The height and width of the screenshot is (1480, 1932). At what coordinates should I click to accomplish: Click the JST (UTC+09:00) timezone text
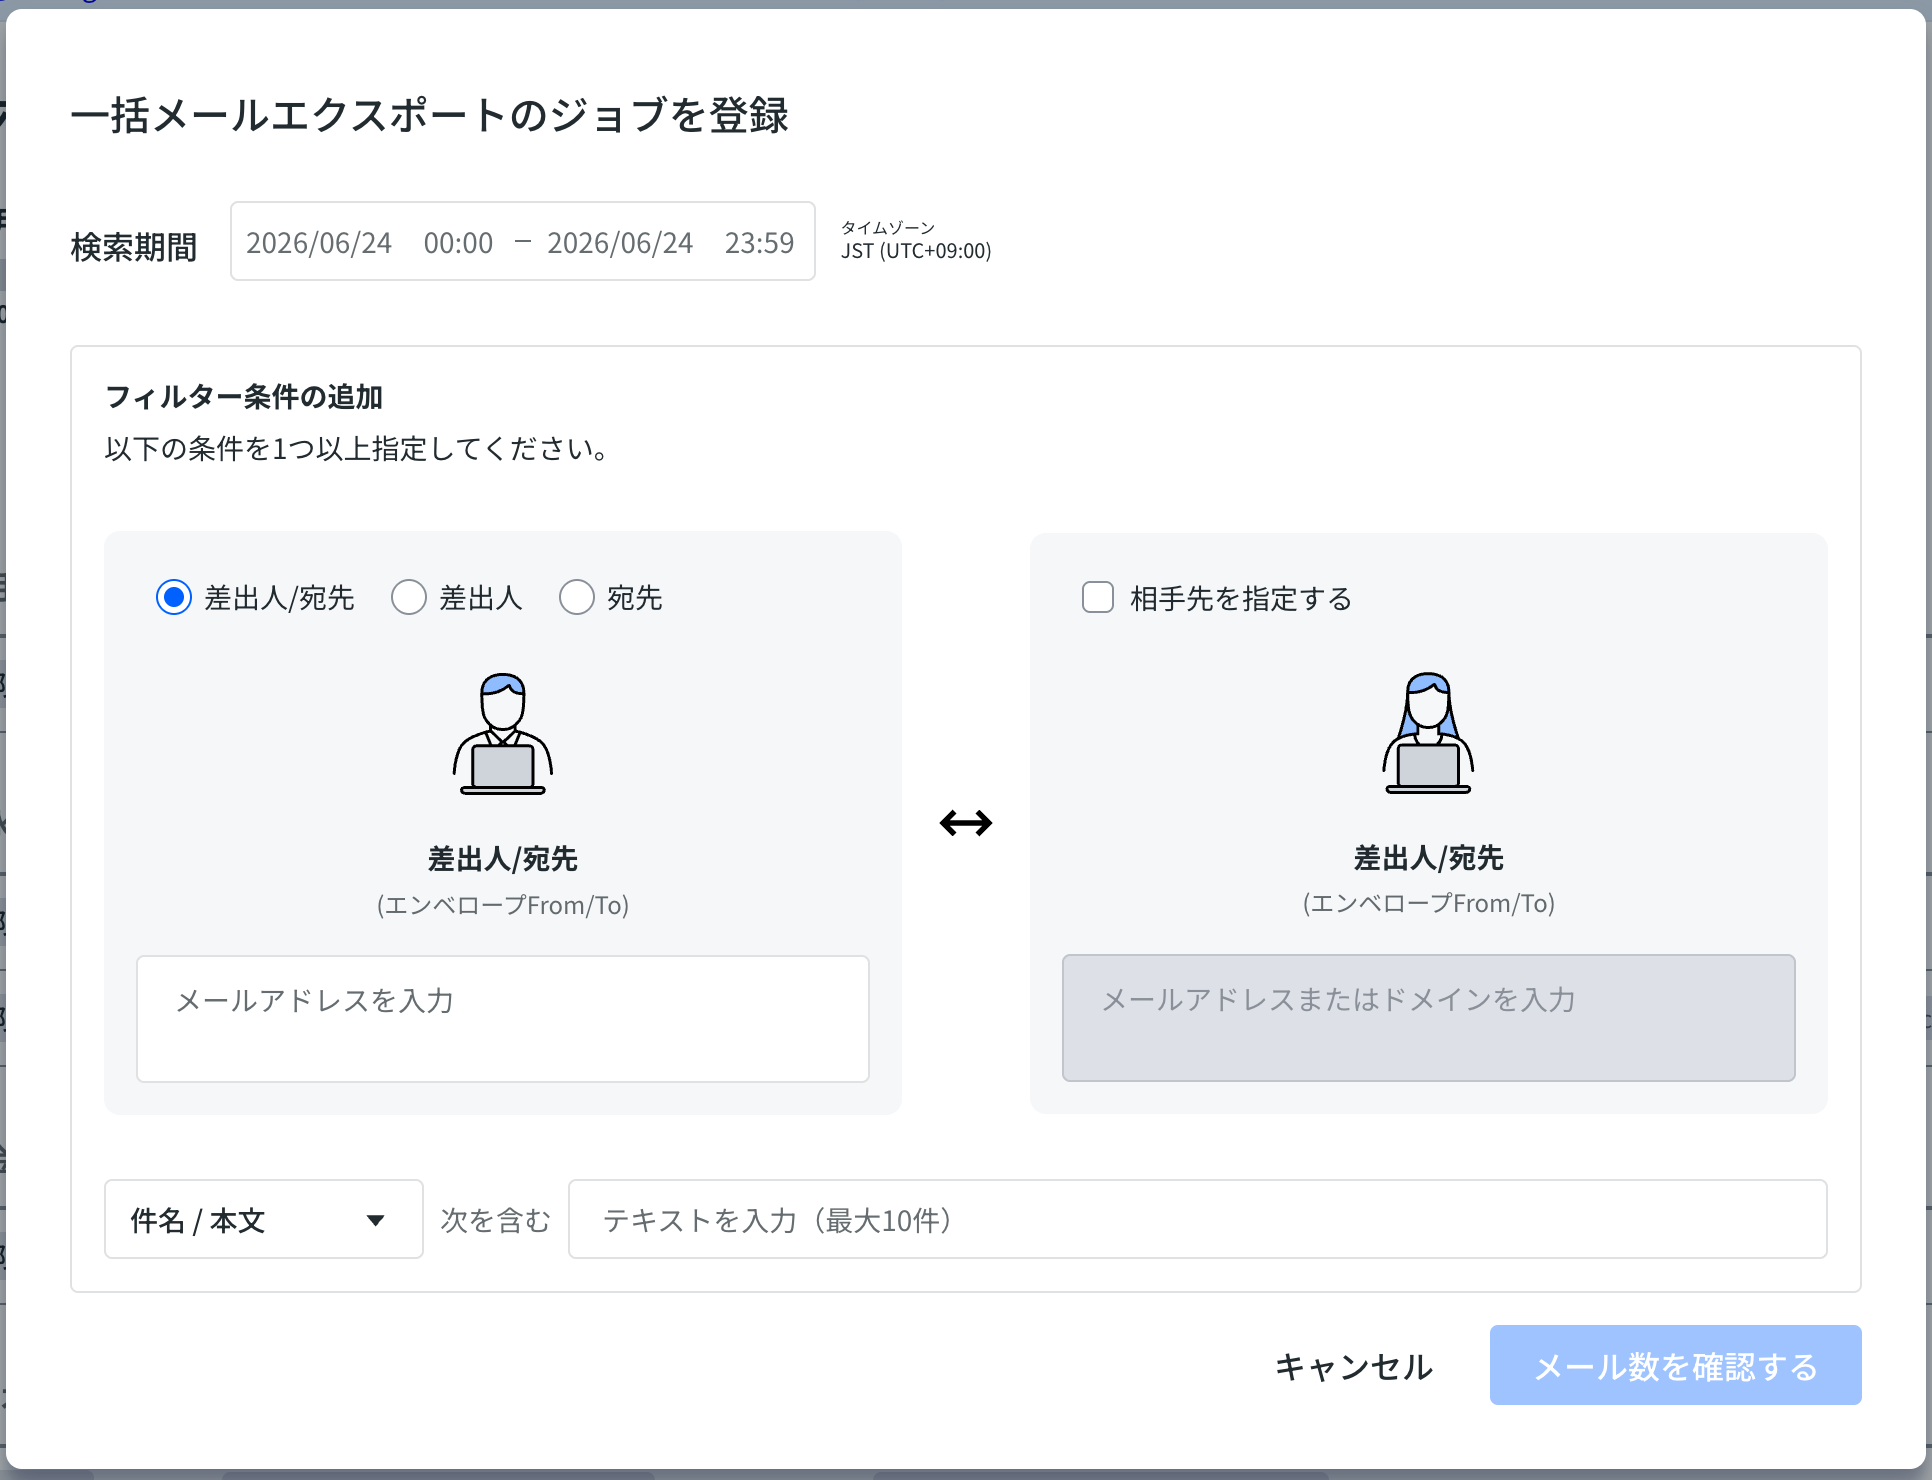(x=916, y=251)
